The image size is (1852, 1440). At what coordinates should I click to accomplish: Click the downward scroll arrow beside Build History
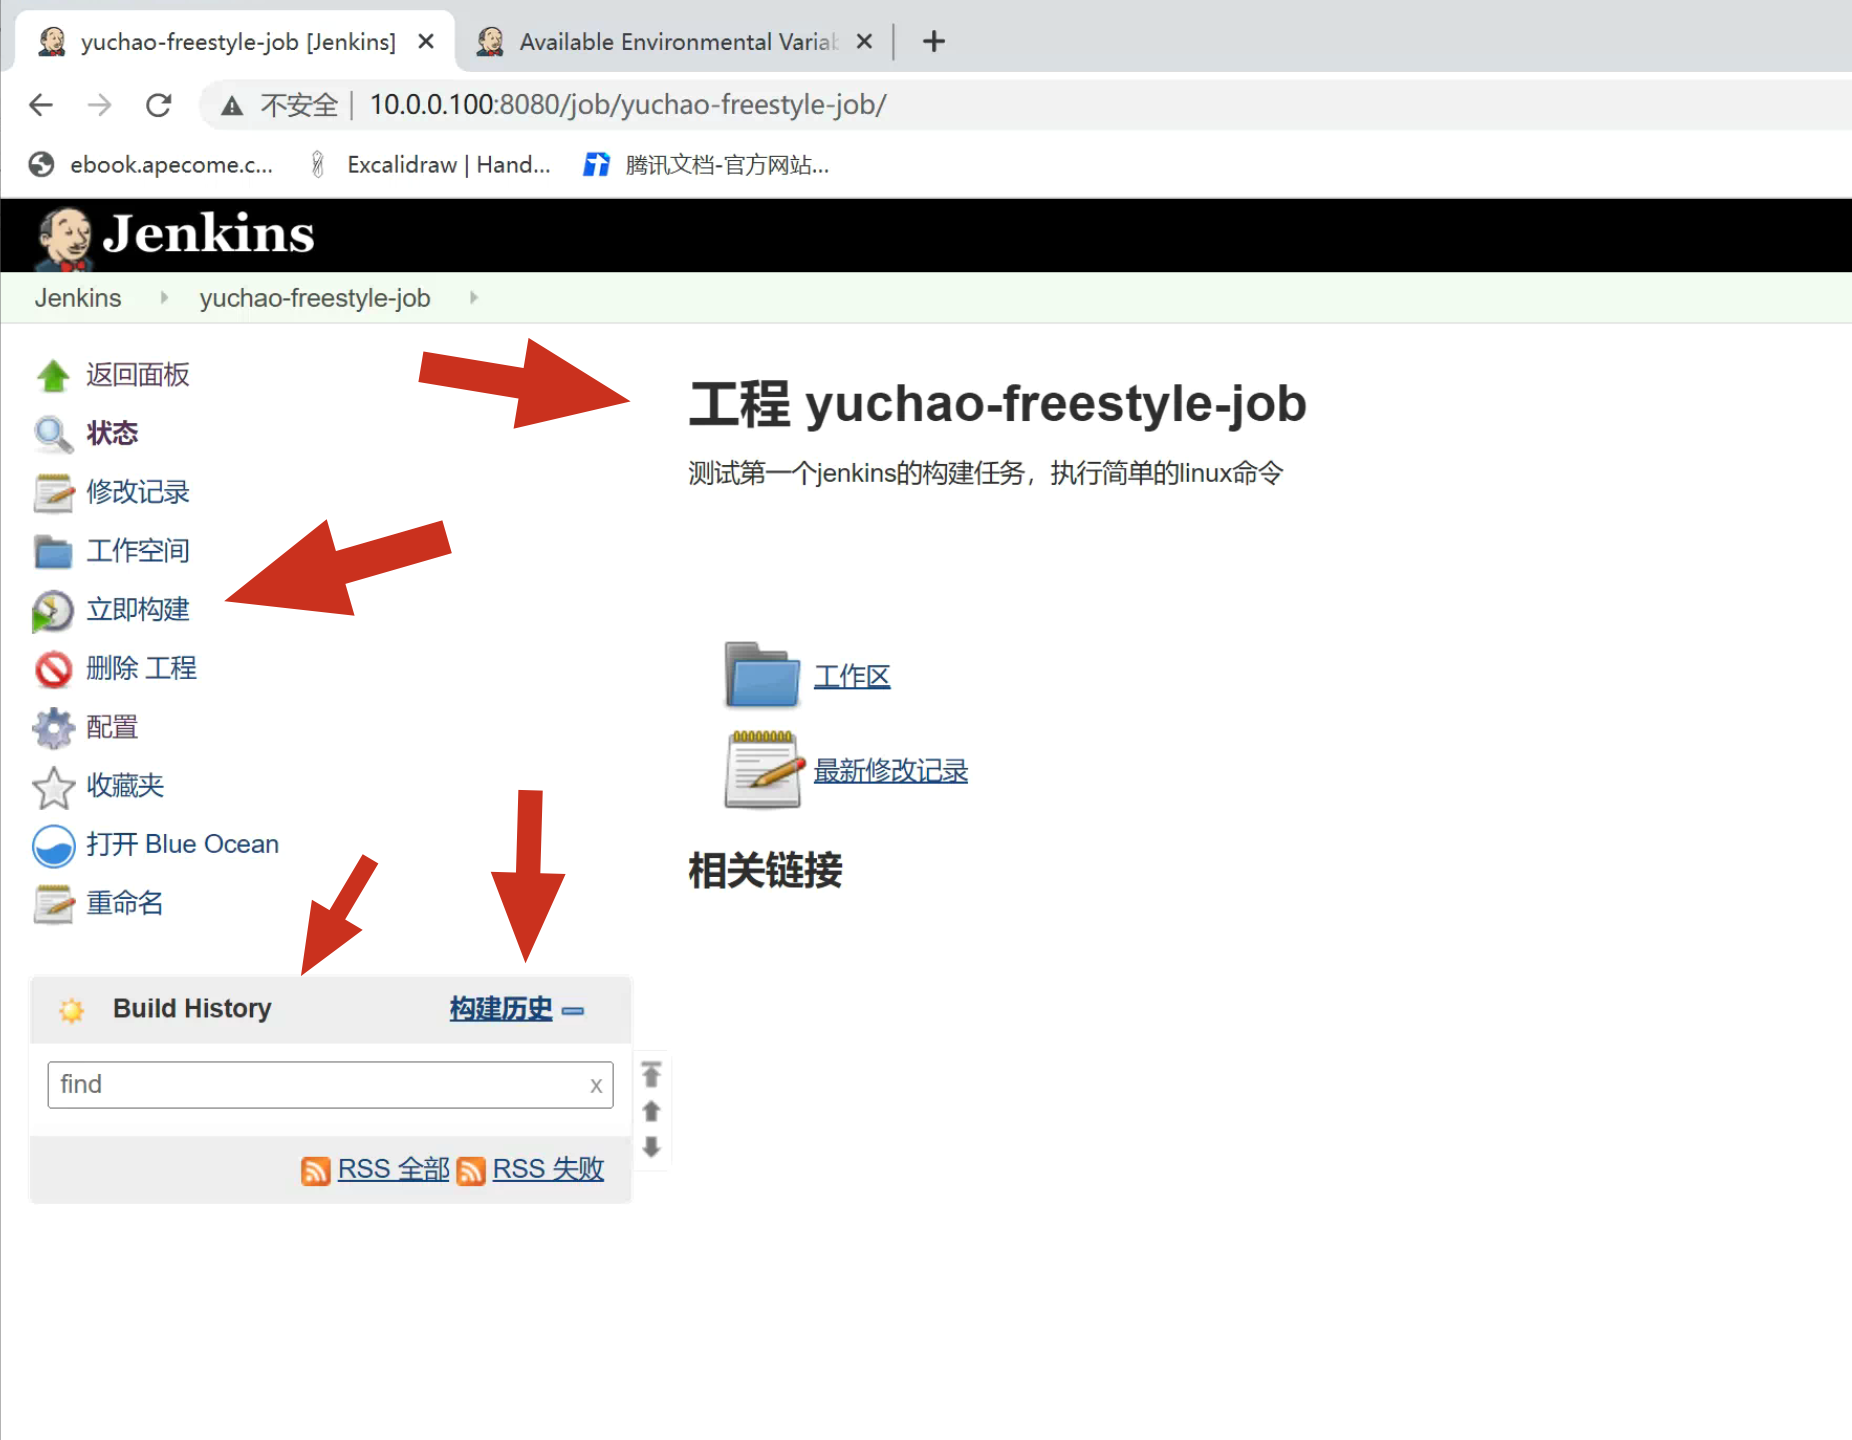coord(651,1148)
